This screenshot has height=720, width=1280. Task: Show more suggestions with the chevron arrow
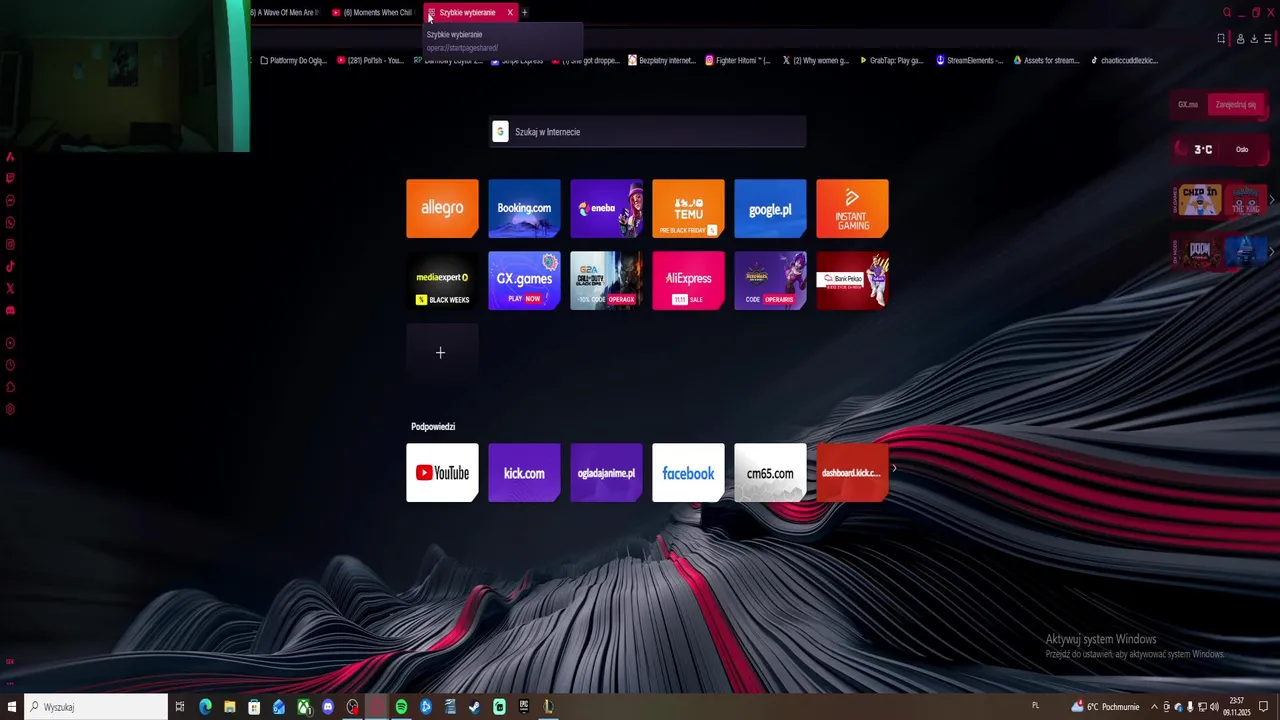894,468
